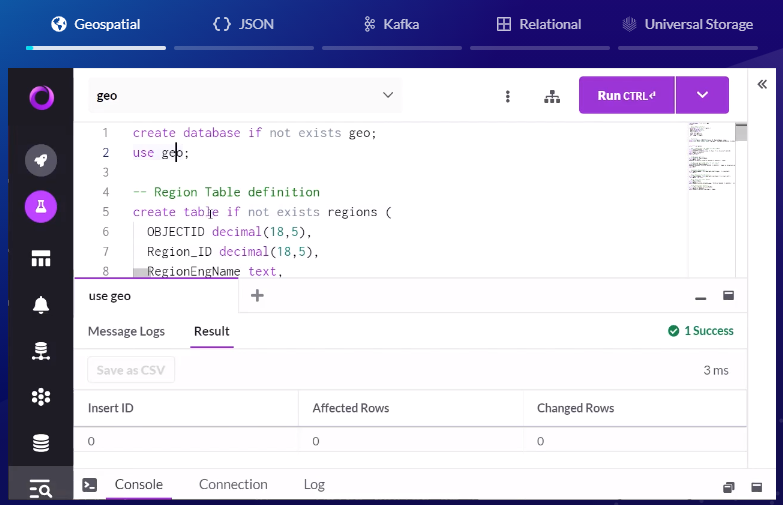
Task: Click the Changed Rows column header
Action: [576, 408]
